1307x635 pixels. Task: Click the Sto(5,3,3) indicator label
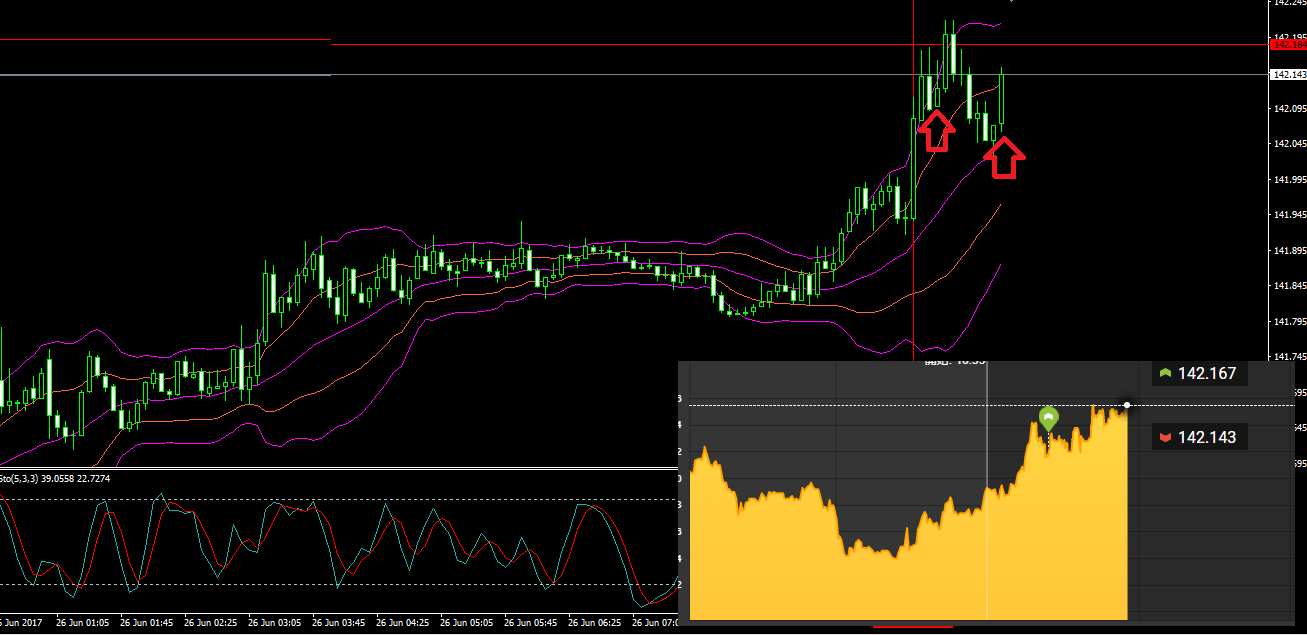tap(55, 479)
